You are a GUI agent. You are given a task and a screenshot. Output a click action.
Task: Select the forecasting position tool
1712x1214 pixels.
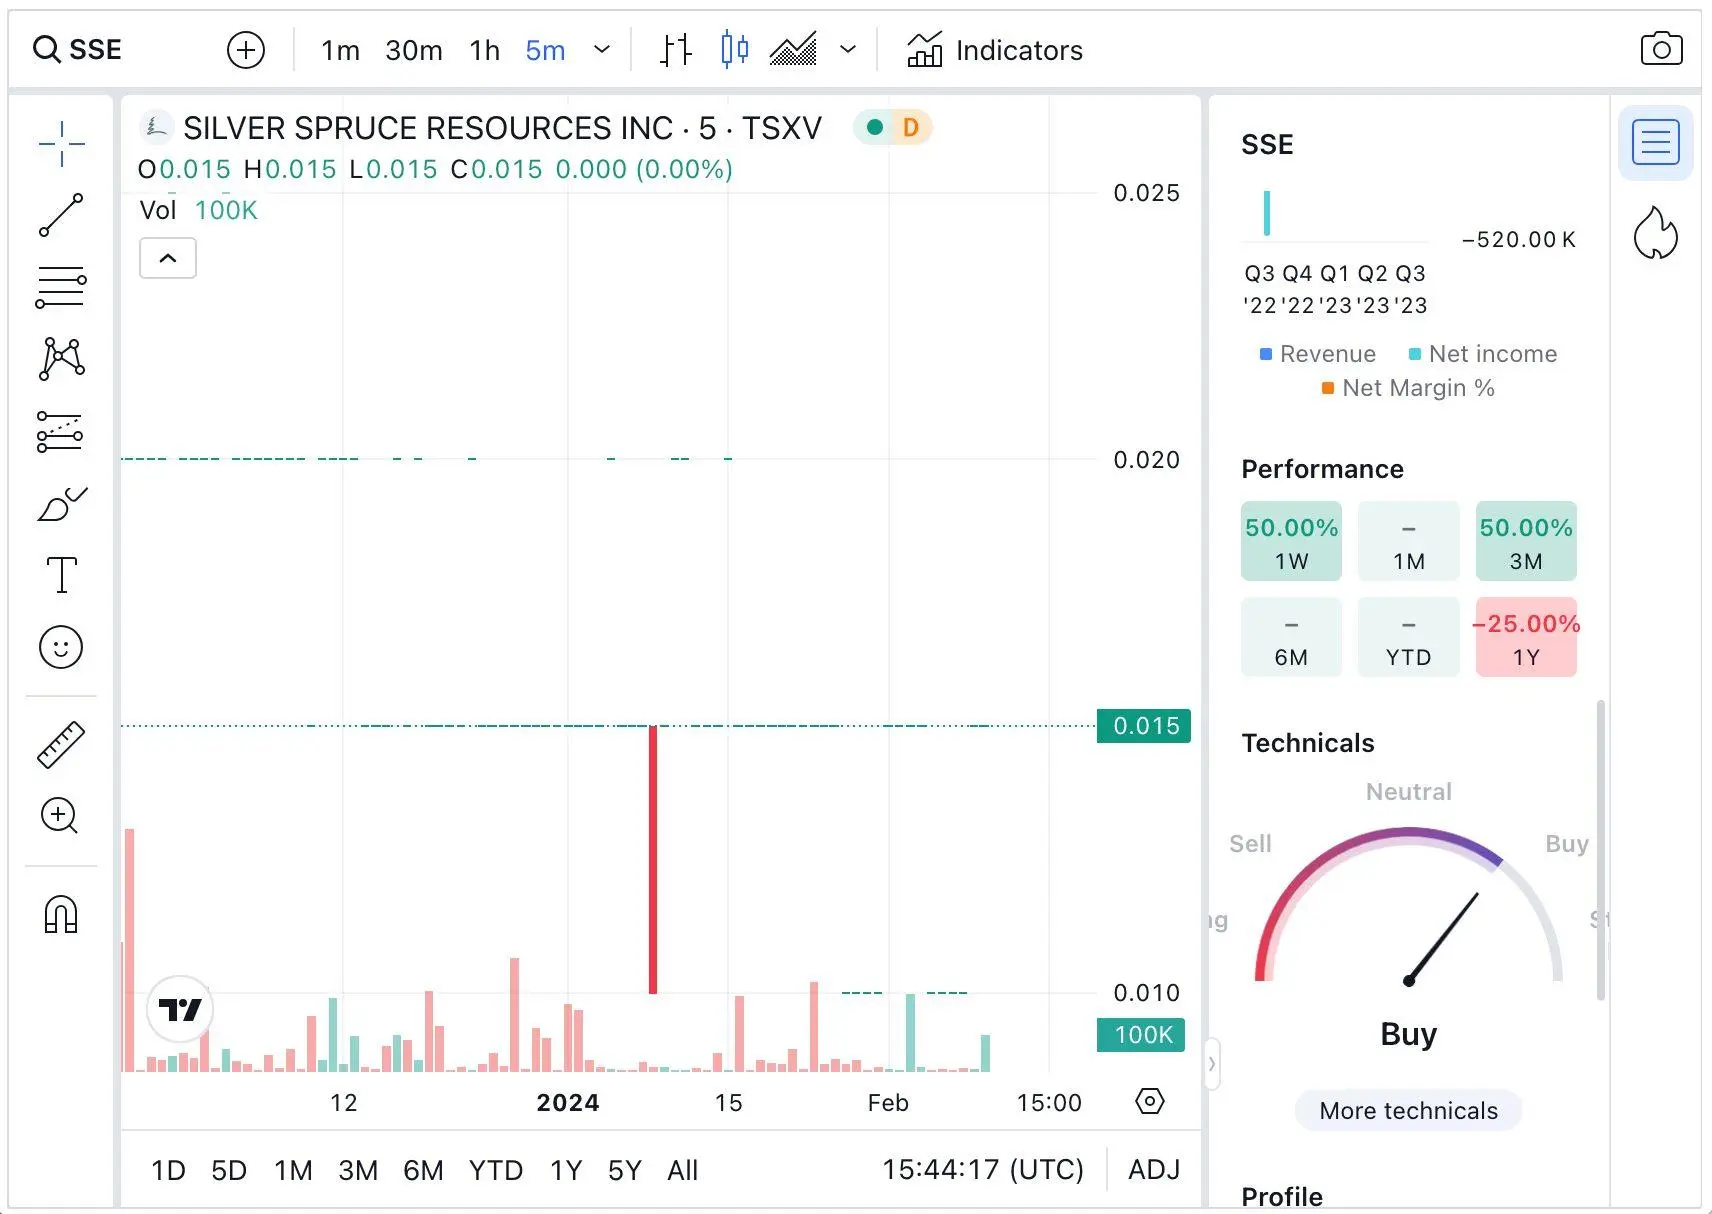tap(61, 432)
